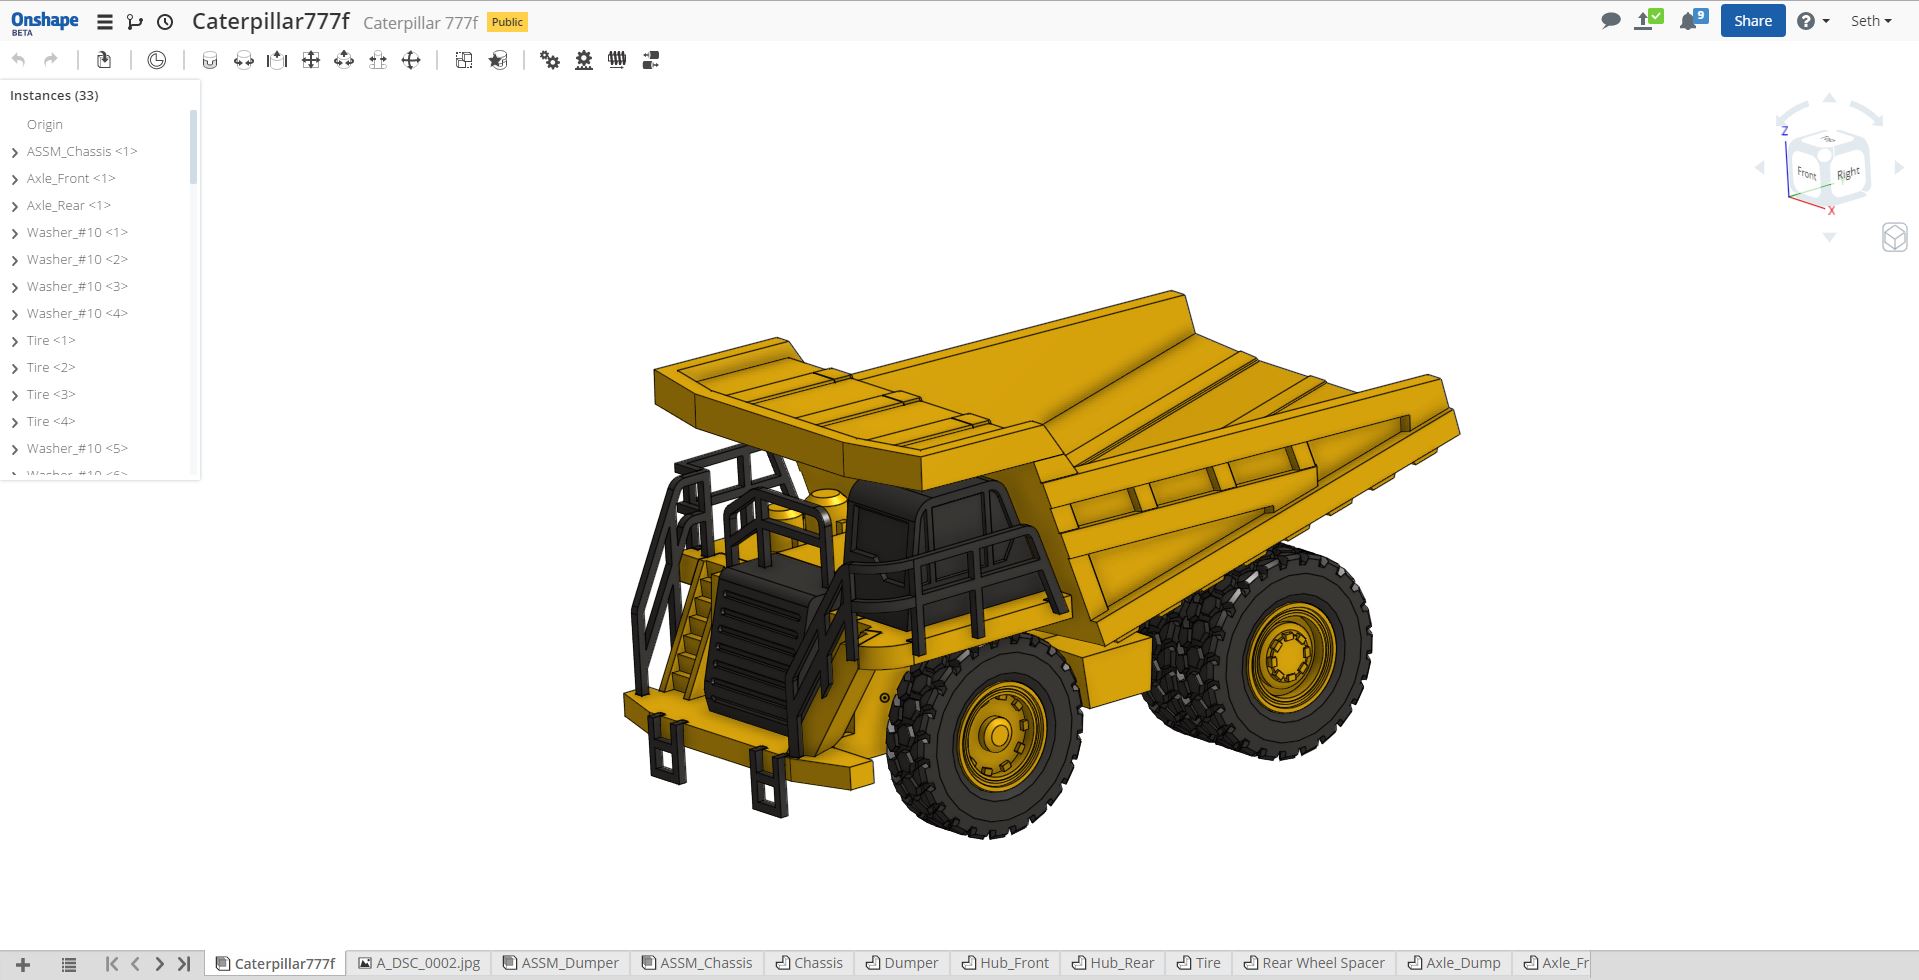Select the Gear relation tool
The image size is (1919, 980).
(x=550, y=60)
